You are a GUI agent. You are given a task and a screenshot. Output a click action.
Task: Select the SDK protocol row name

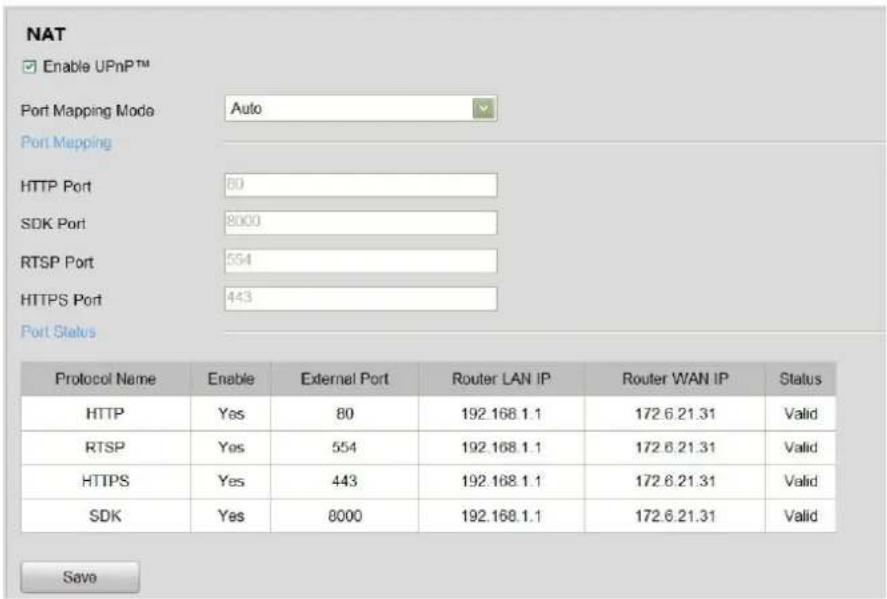click(105, 516)
